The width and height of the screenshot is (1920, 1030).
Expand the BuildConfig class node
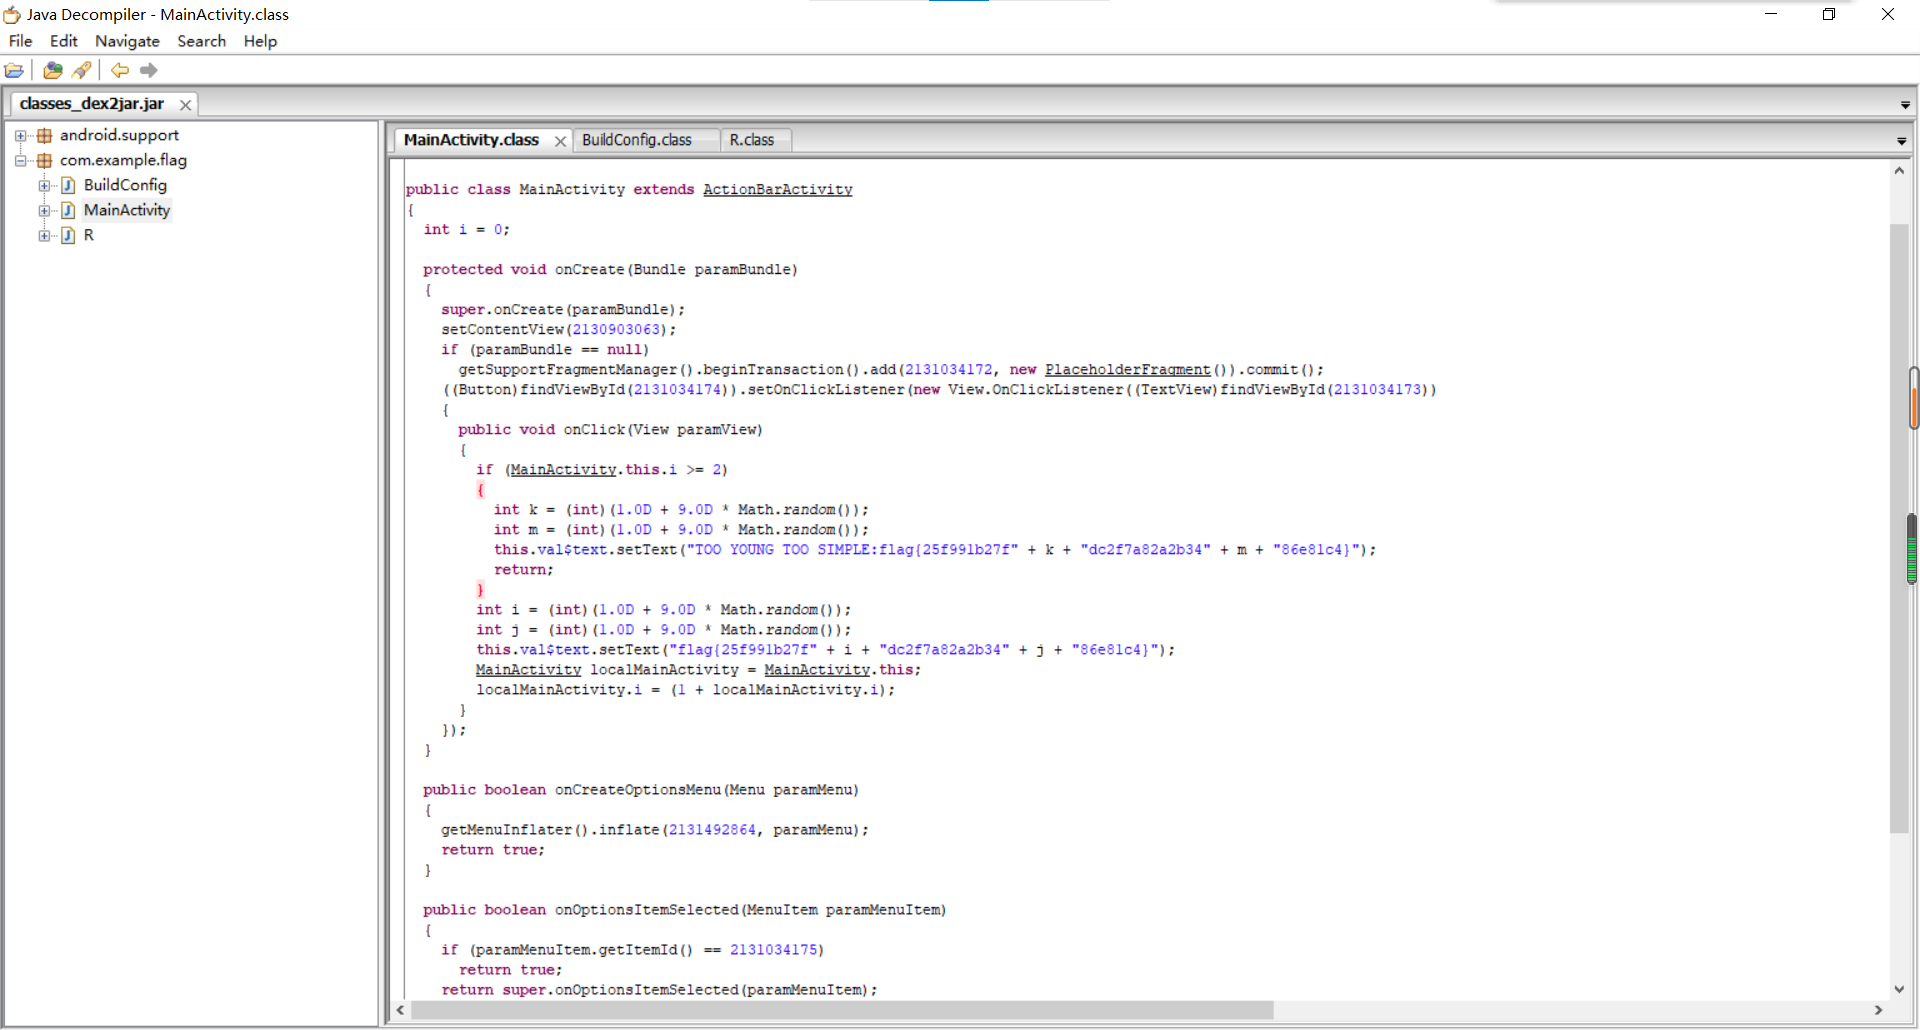tap(44, 186)
